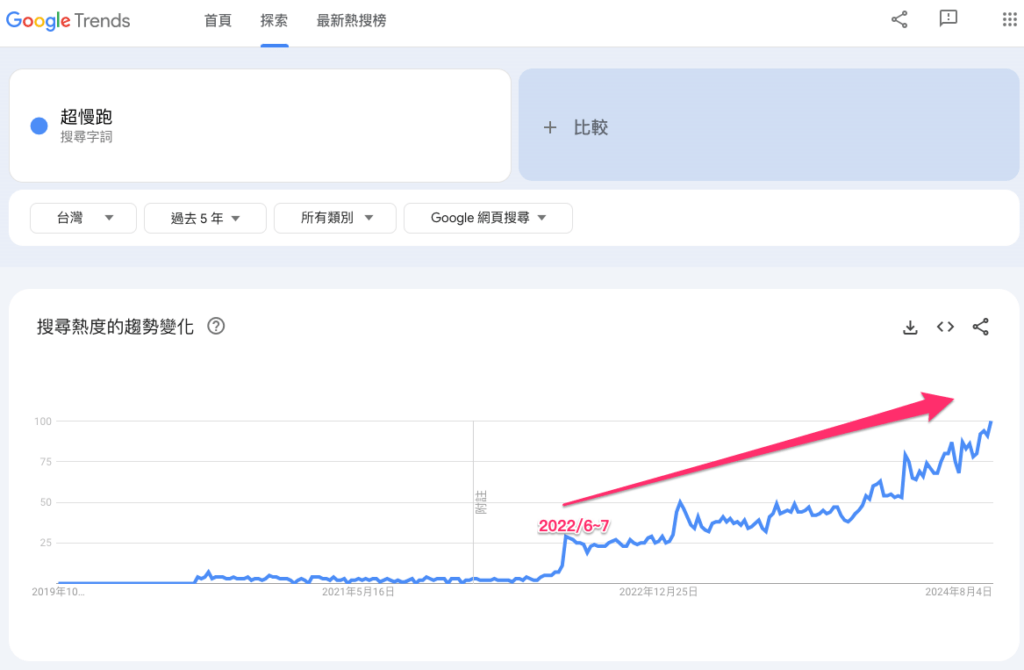Share the search trends chart
This screenshot has width=1024, height=670.
(x=978, y=326)
